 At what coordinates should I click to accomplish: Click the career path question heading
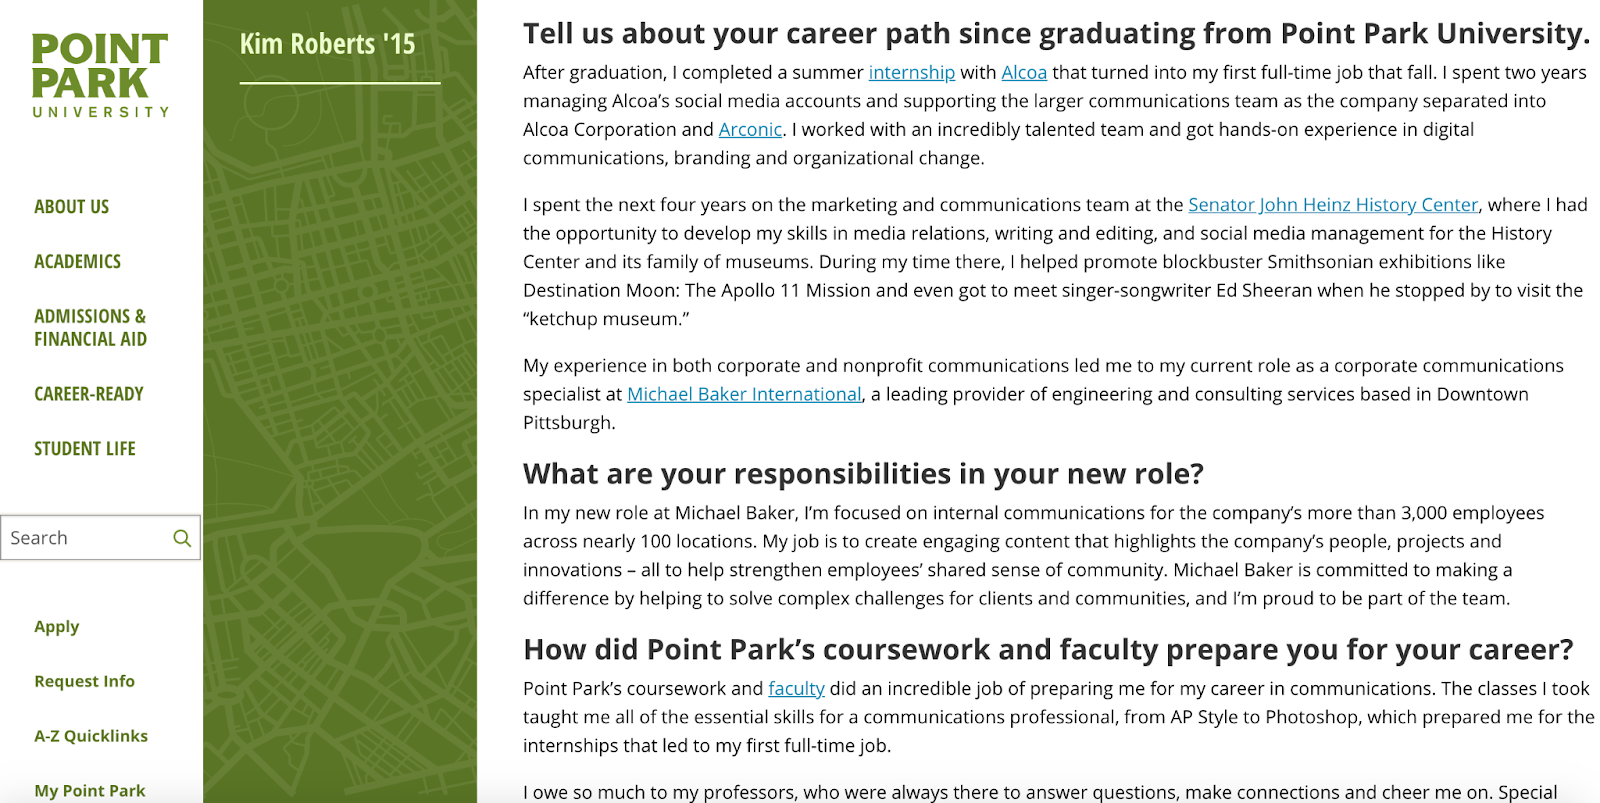pyautogui.click(x=1056, y=34)
